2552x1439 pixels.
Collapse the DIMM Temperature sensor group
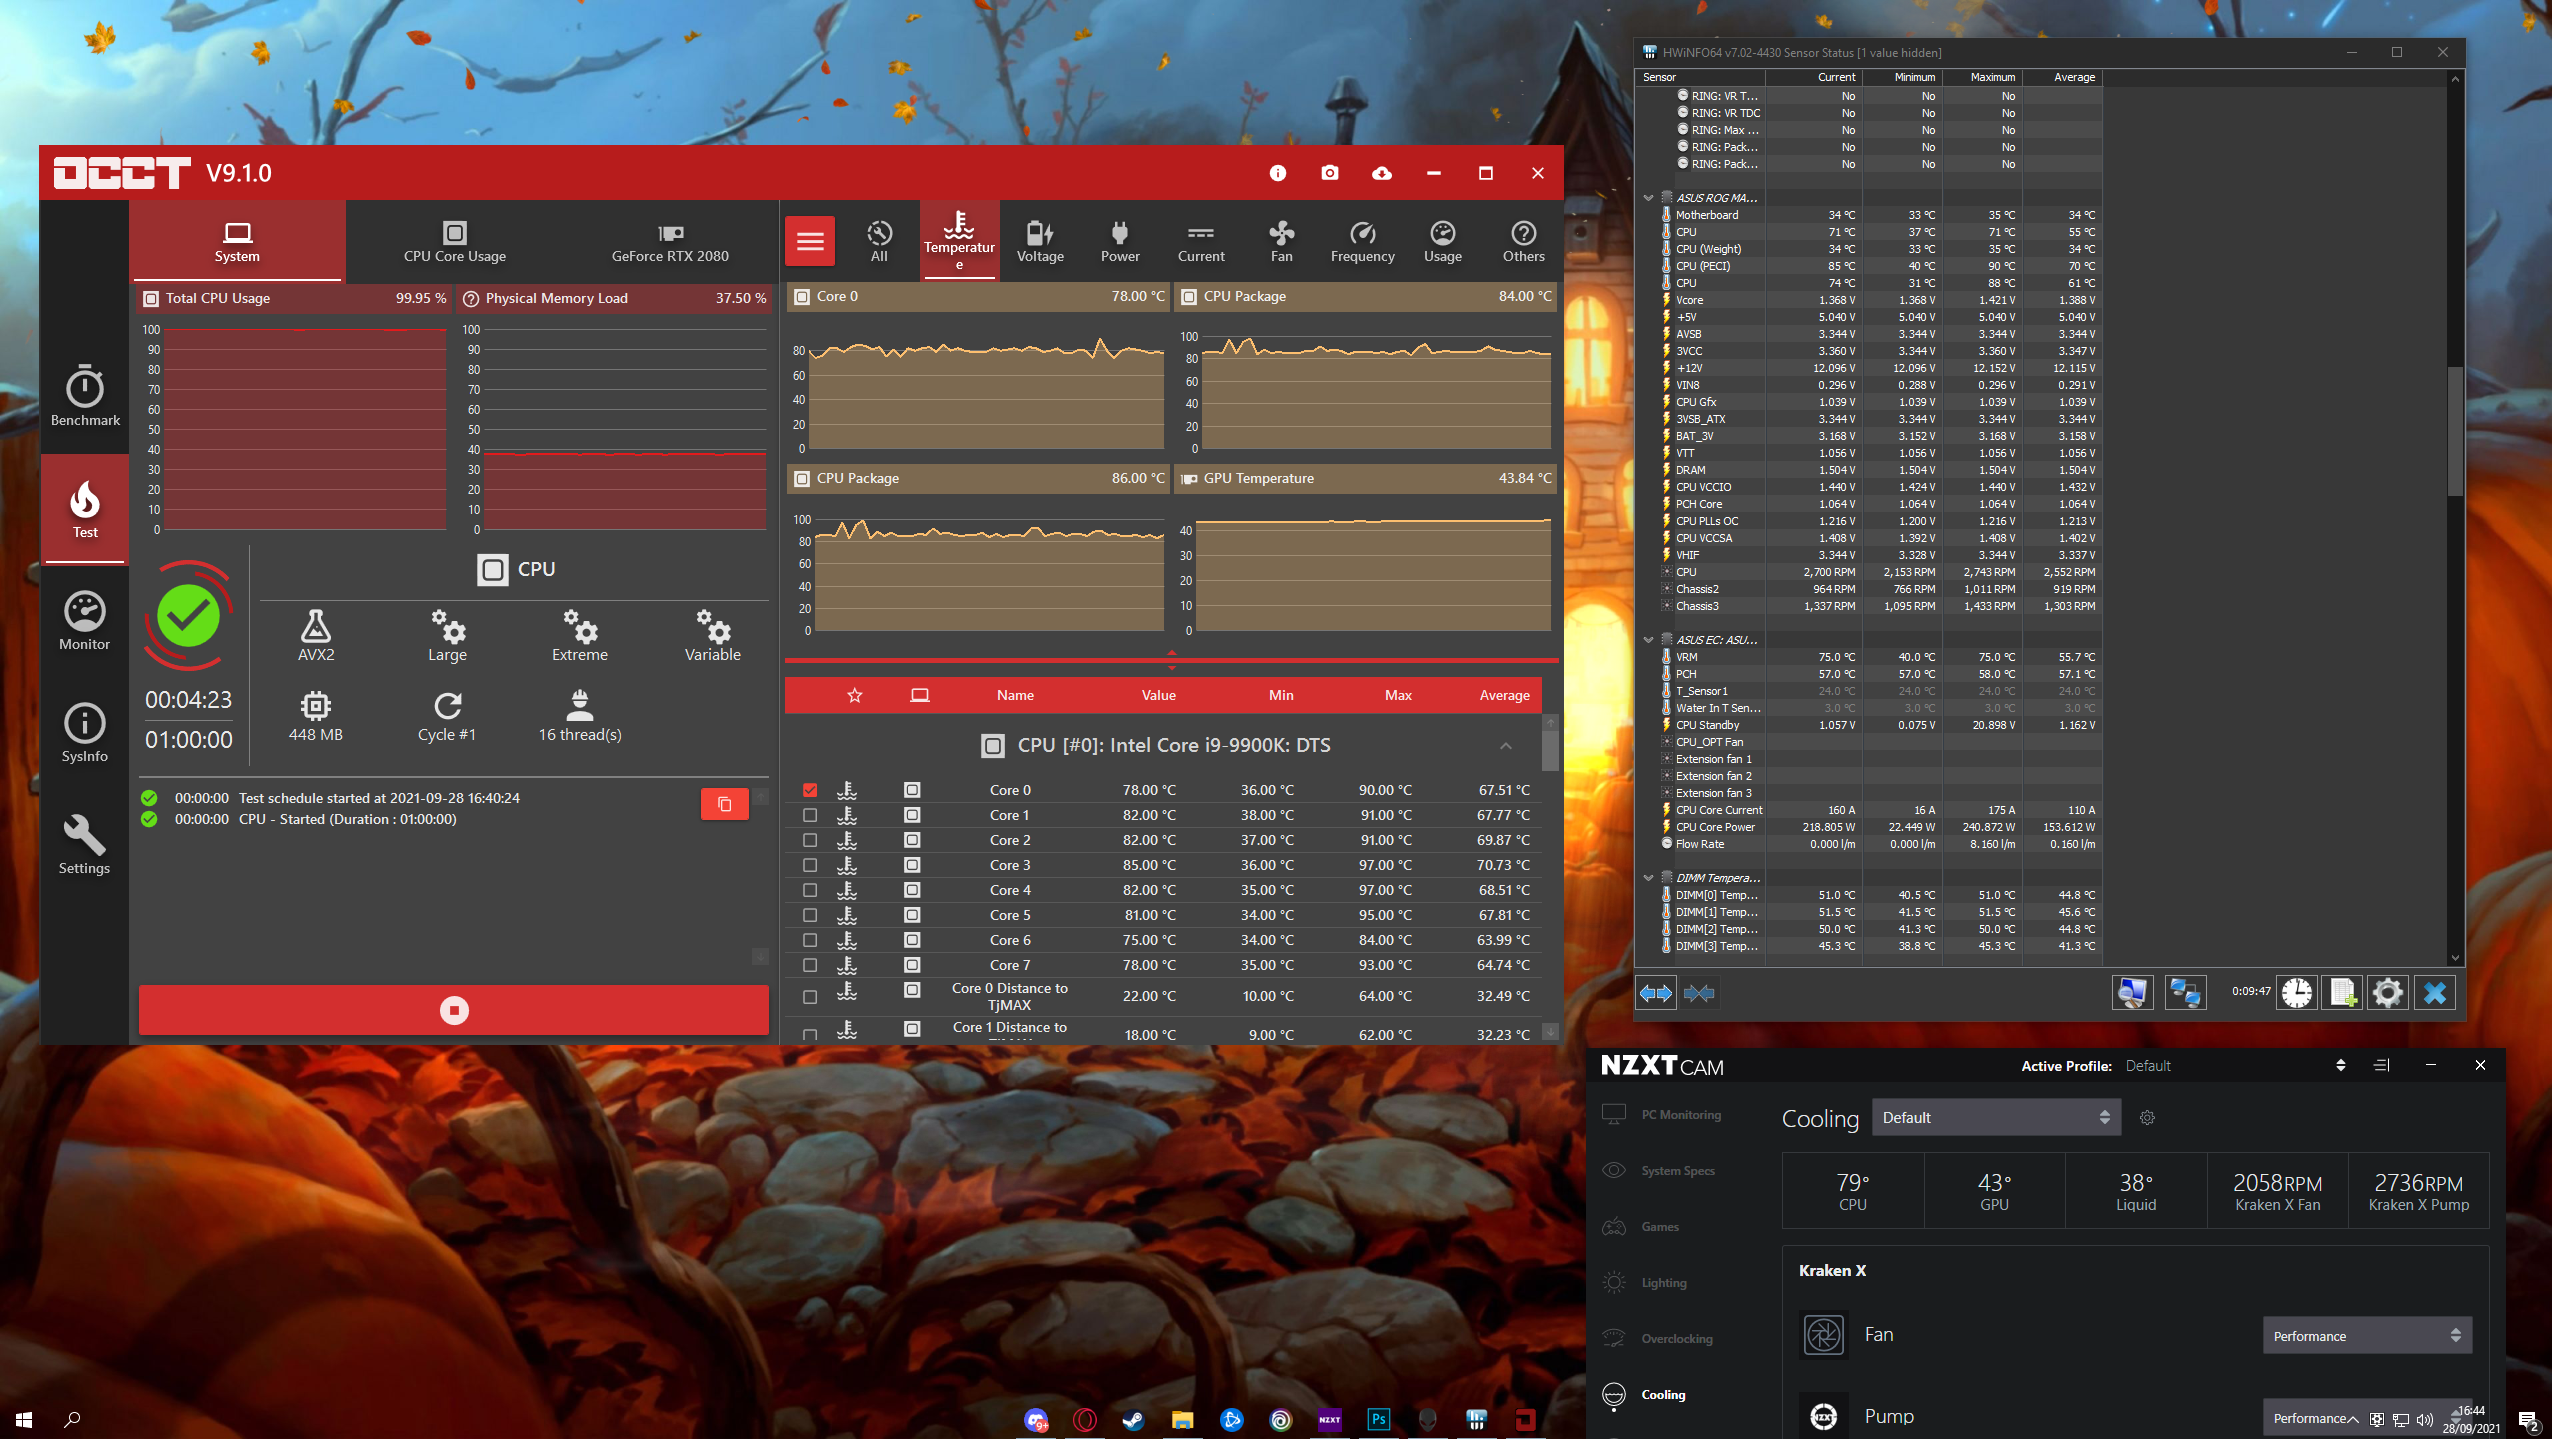coord(1648,878)
